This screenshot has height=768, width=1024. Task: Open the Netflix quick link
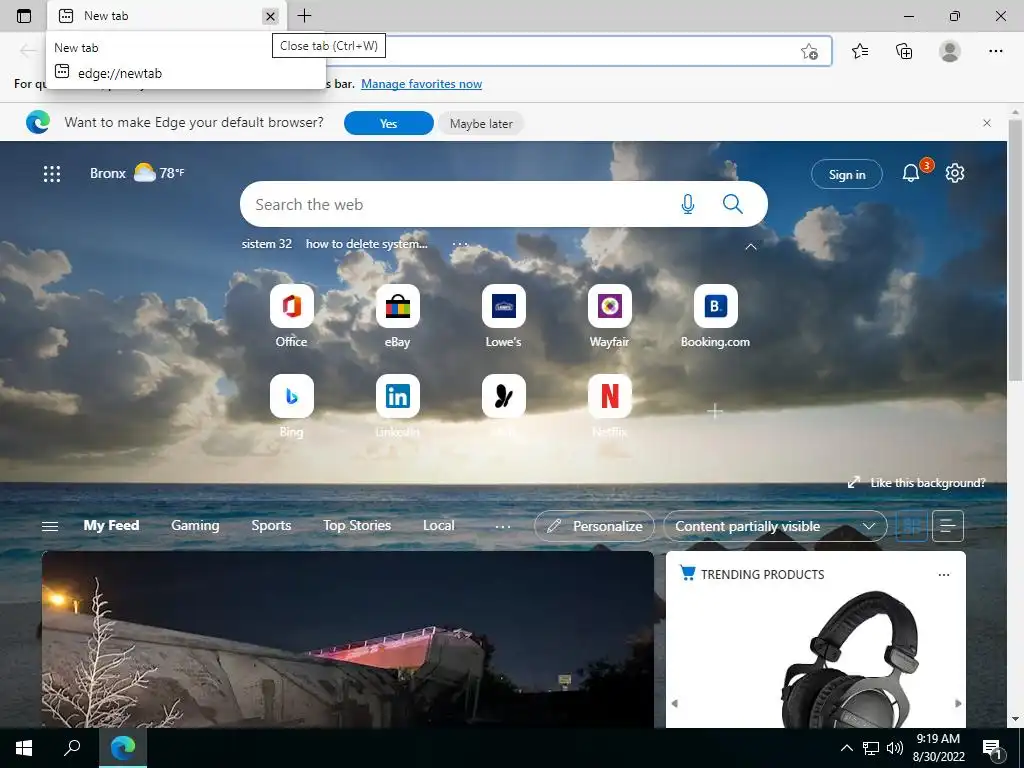pos(609,406)
